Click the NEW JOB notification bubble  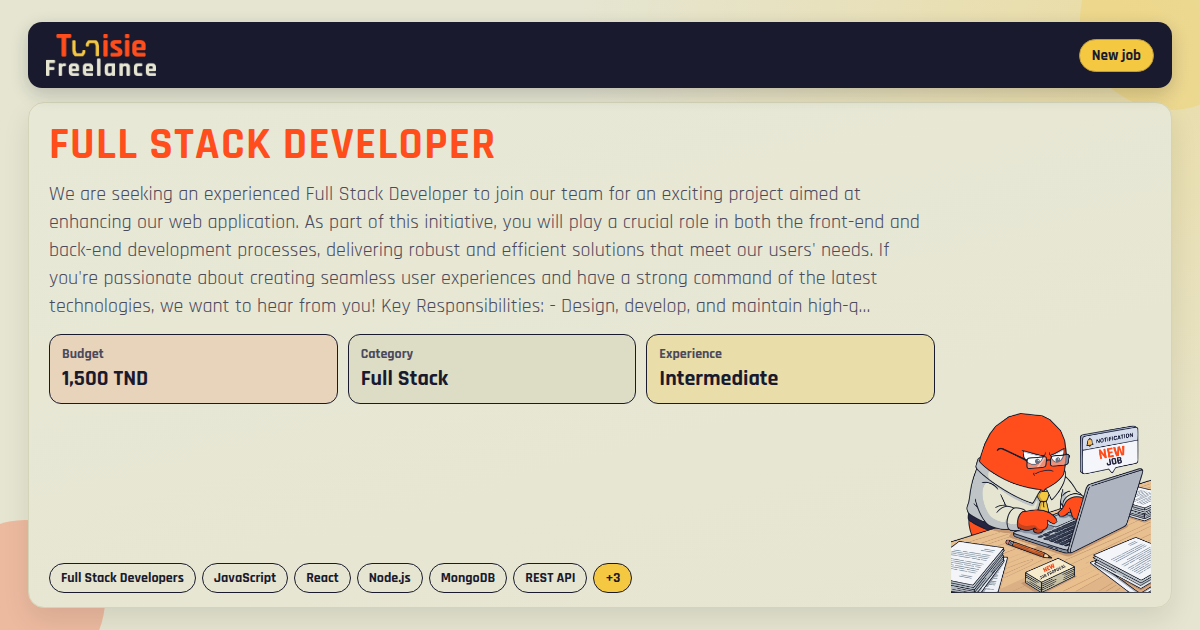[1110, 449]
